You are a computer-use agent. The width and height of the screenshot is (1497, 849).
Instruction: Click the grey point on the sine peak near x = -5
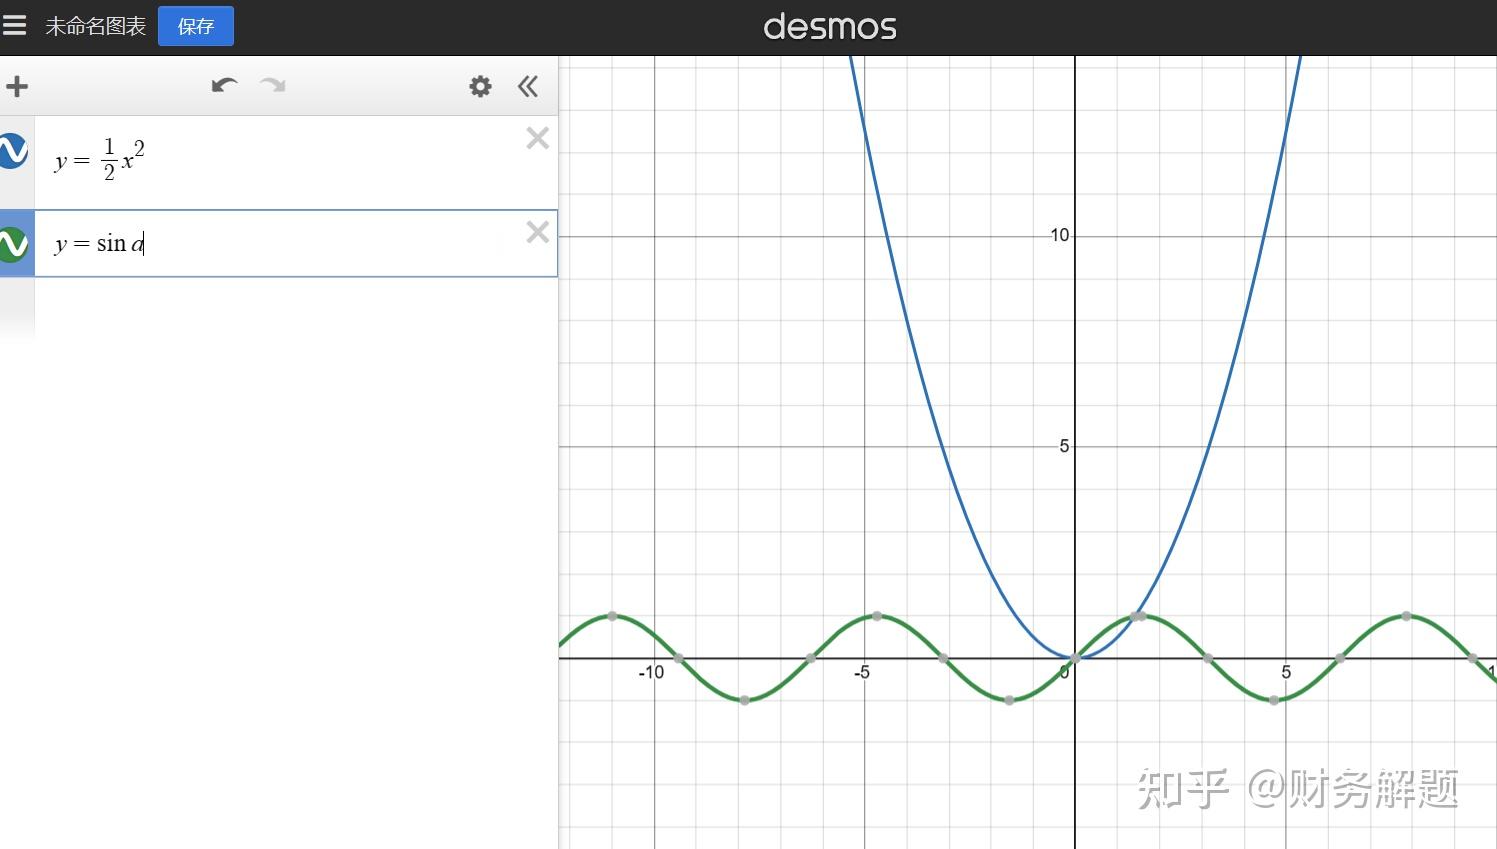(877, 616)
